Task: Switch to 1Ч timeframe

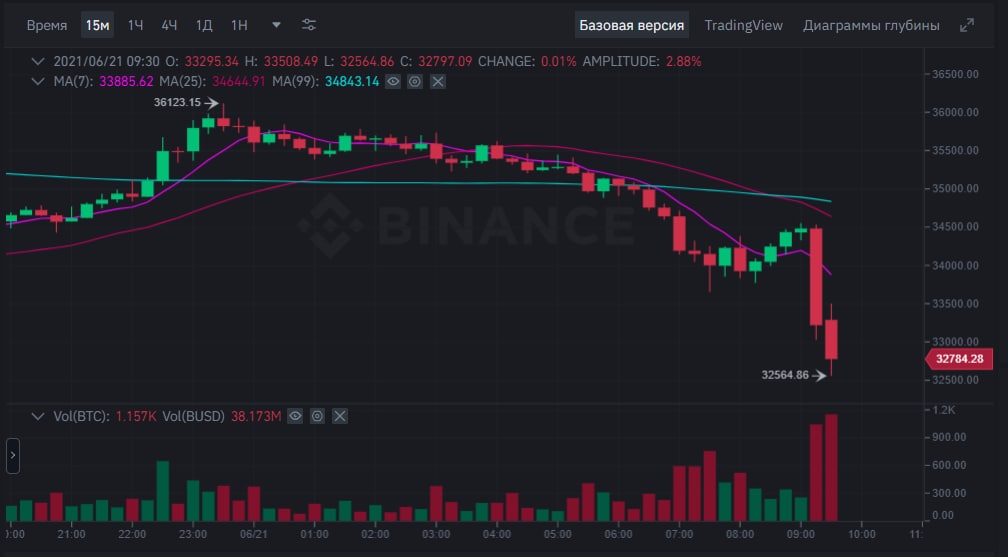Action: point(136,25)
